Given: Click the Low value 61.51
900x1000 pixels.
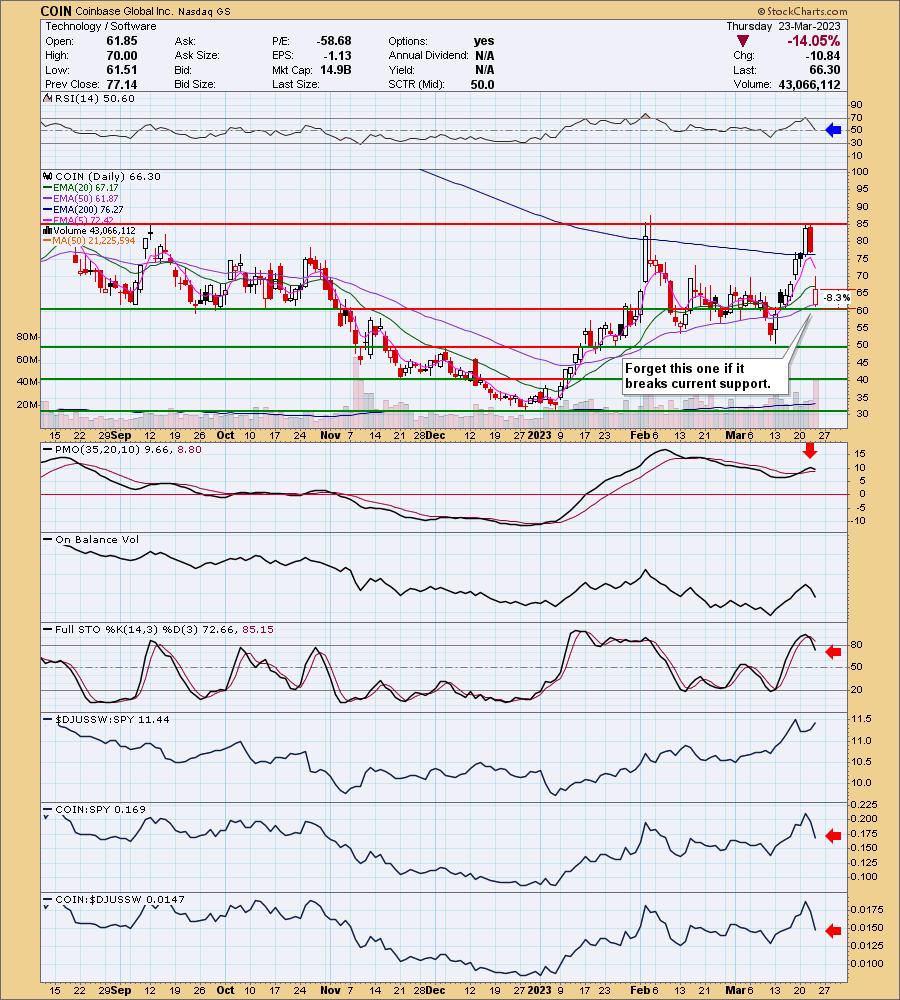Looking at the screenshot, I should click(x=122, y=70).
